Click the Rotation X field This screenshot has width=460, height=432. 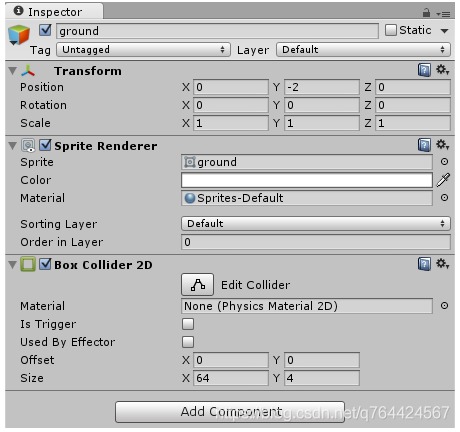click(231, 105)
